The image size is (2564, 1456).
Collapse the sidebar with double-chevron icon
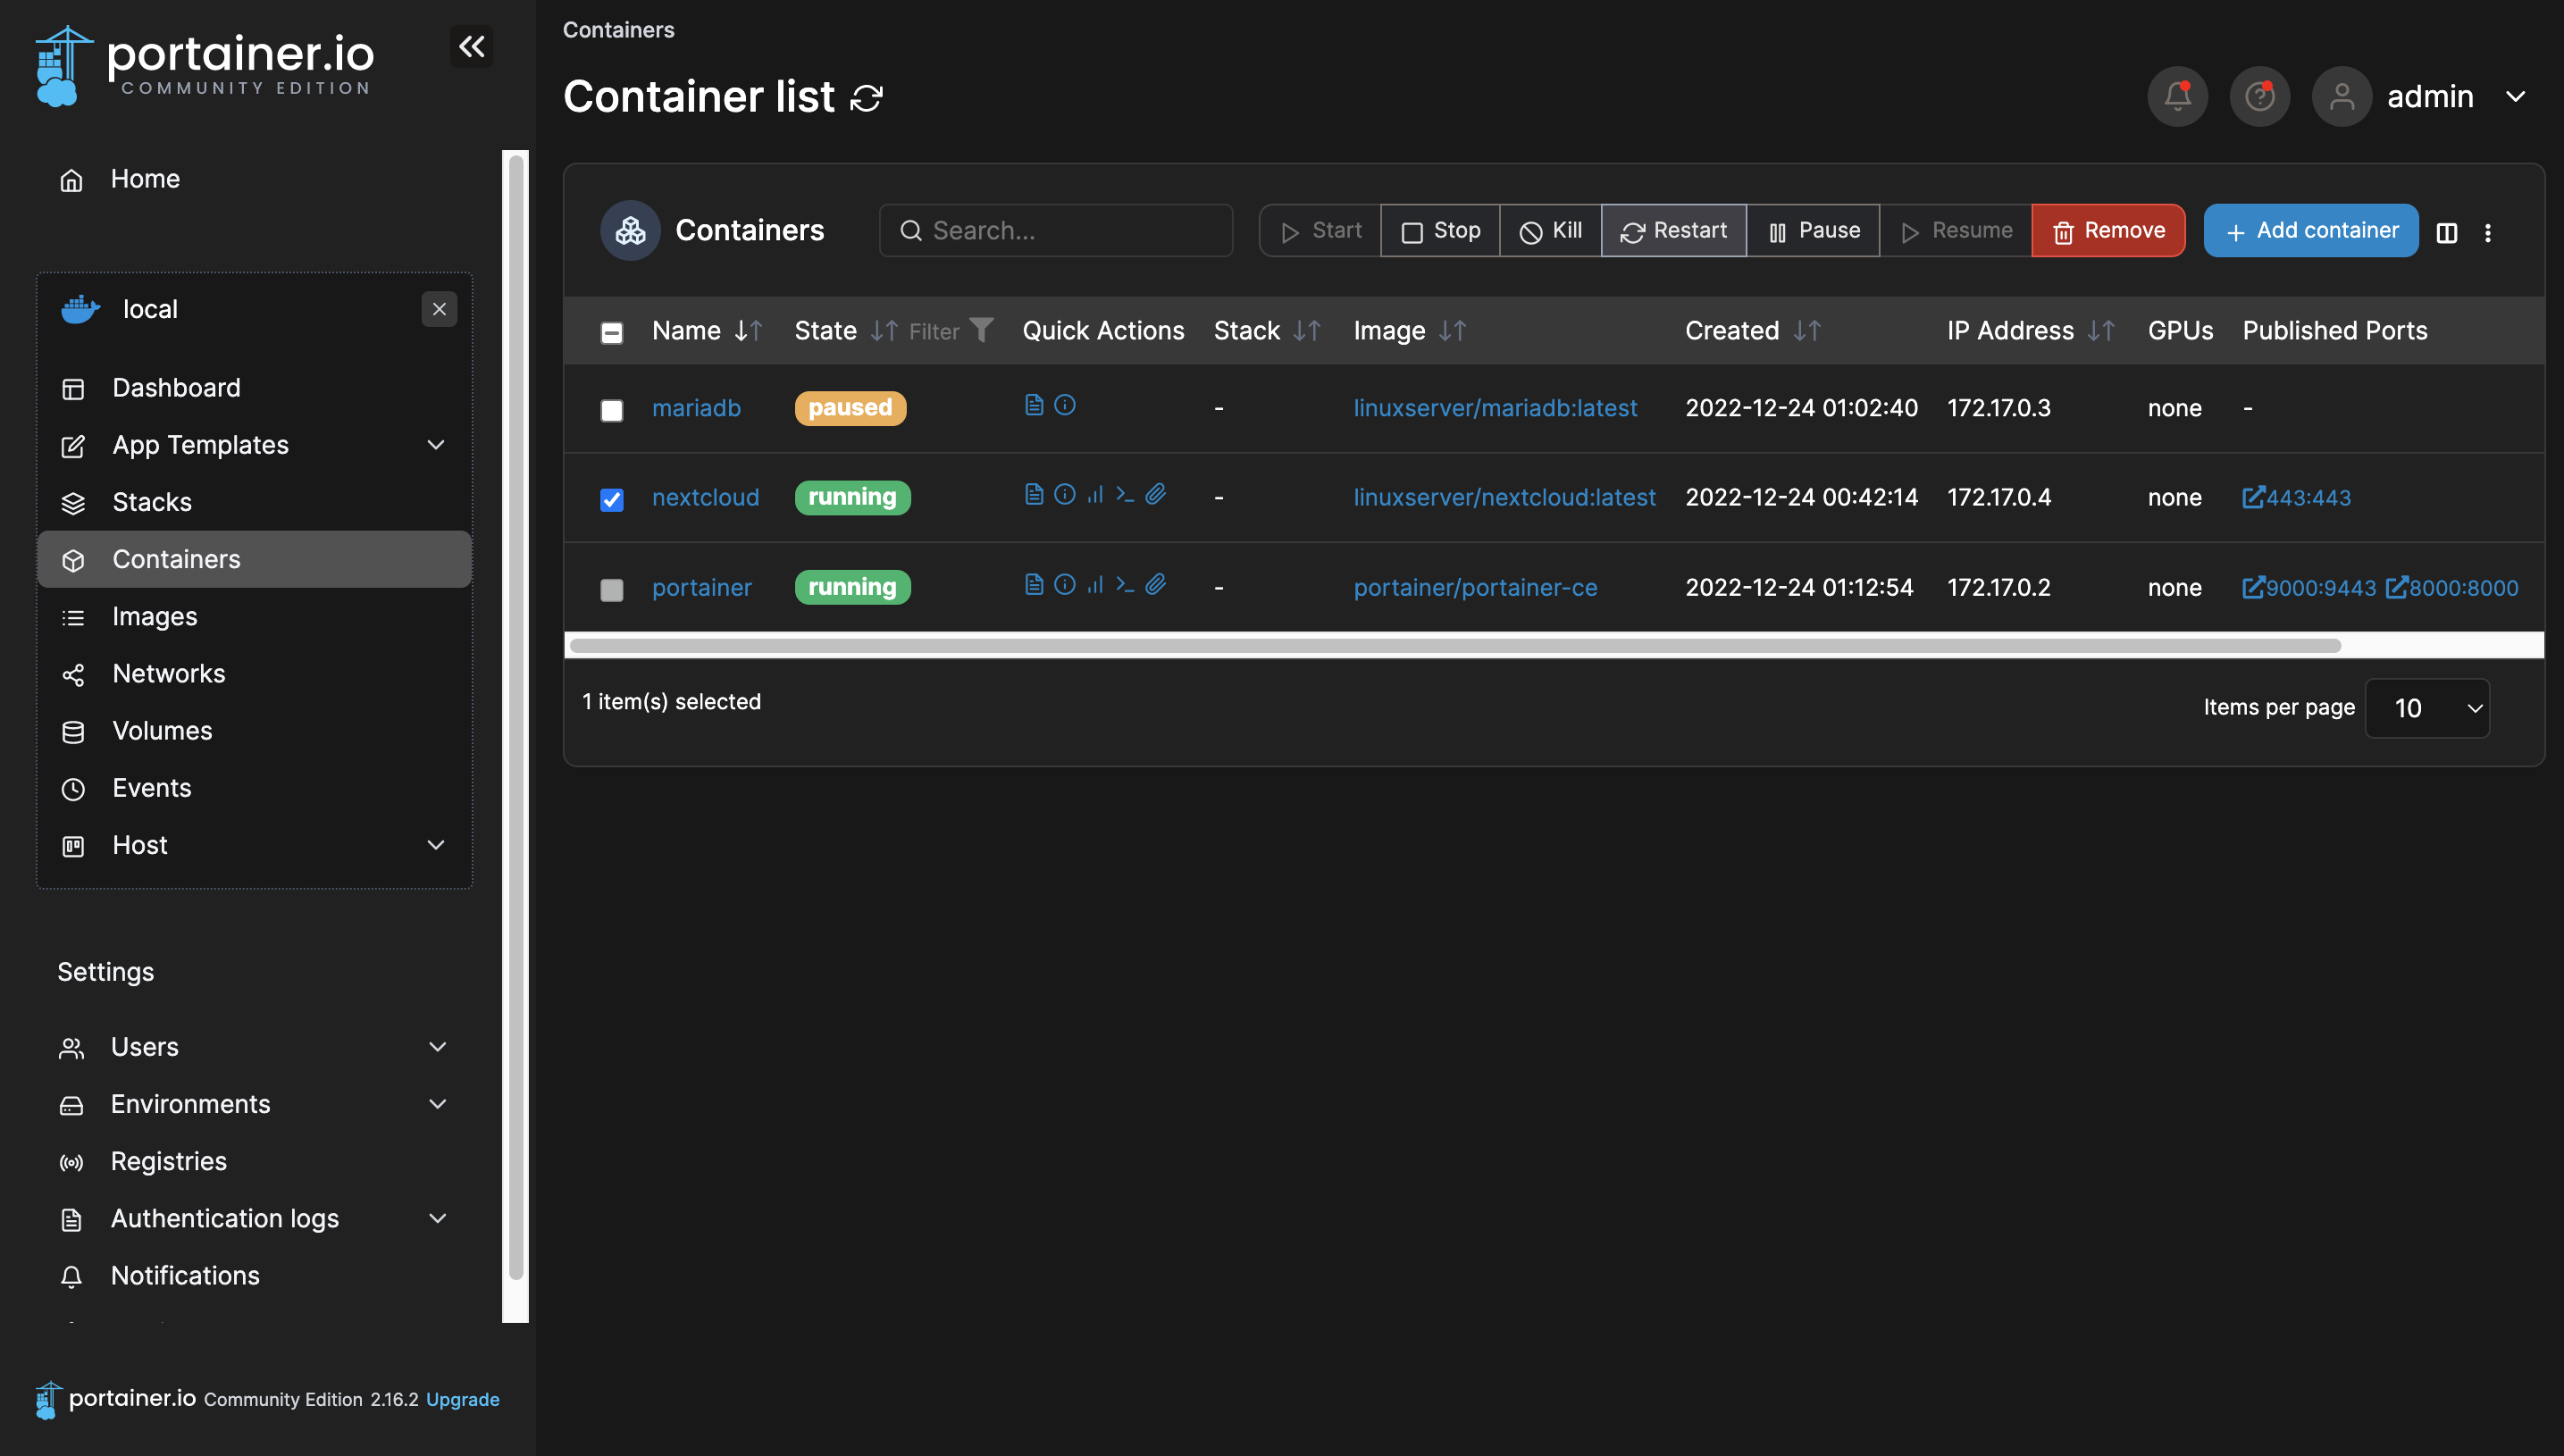click(471, 46)
